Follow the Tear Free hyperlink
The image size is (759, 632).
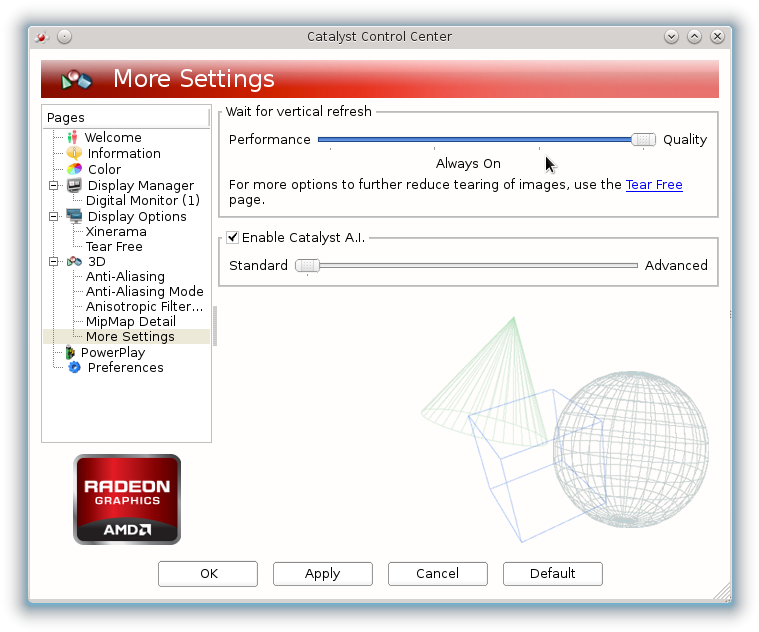pyautogui.click(x=654, y=185)
